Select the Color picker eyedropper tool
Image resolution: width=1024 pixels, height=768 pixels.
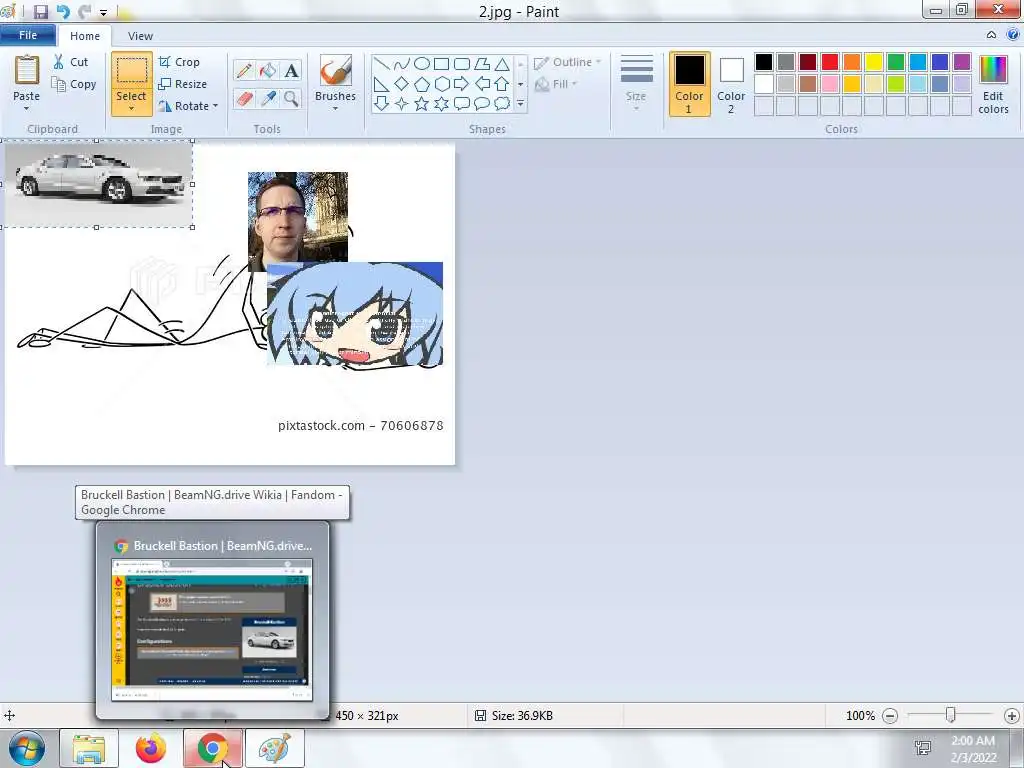[268, 99]
